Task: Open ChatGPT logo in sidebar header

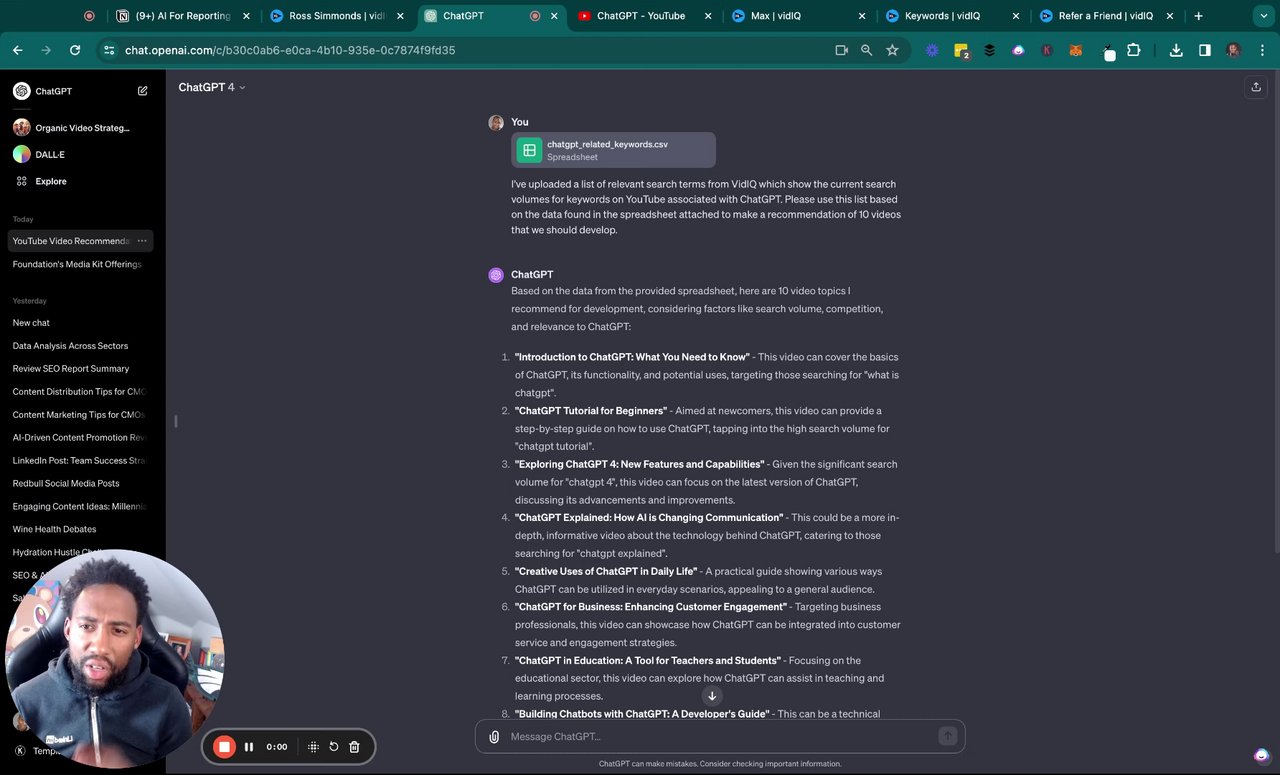Action: [22, 91]
